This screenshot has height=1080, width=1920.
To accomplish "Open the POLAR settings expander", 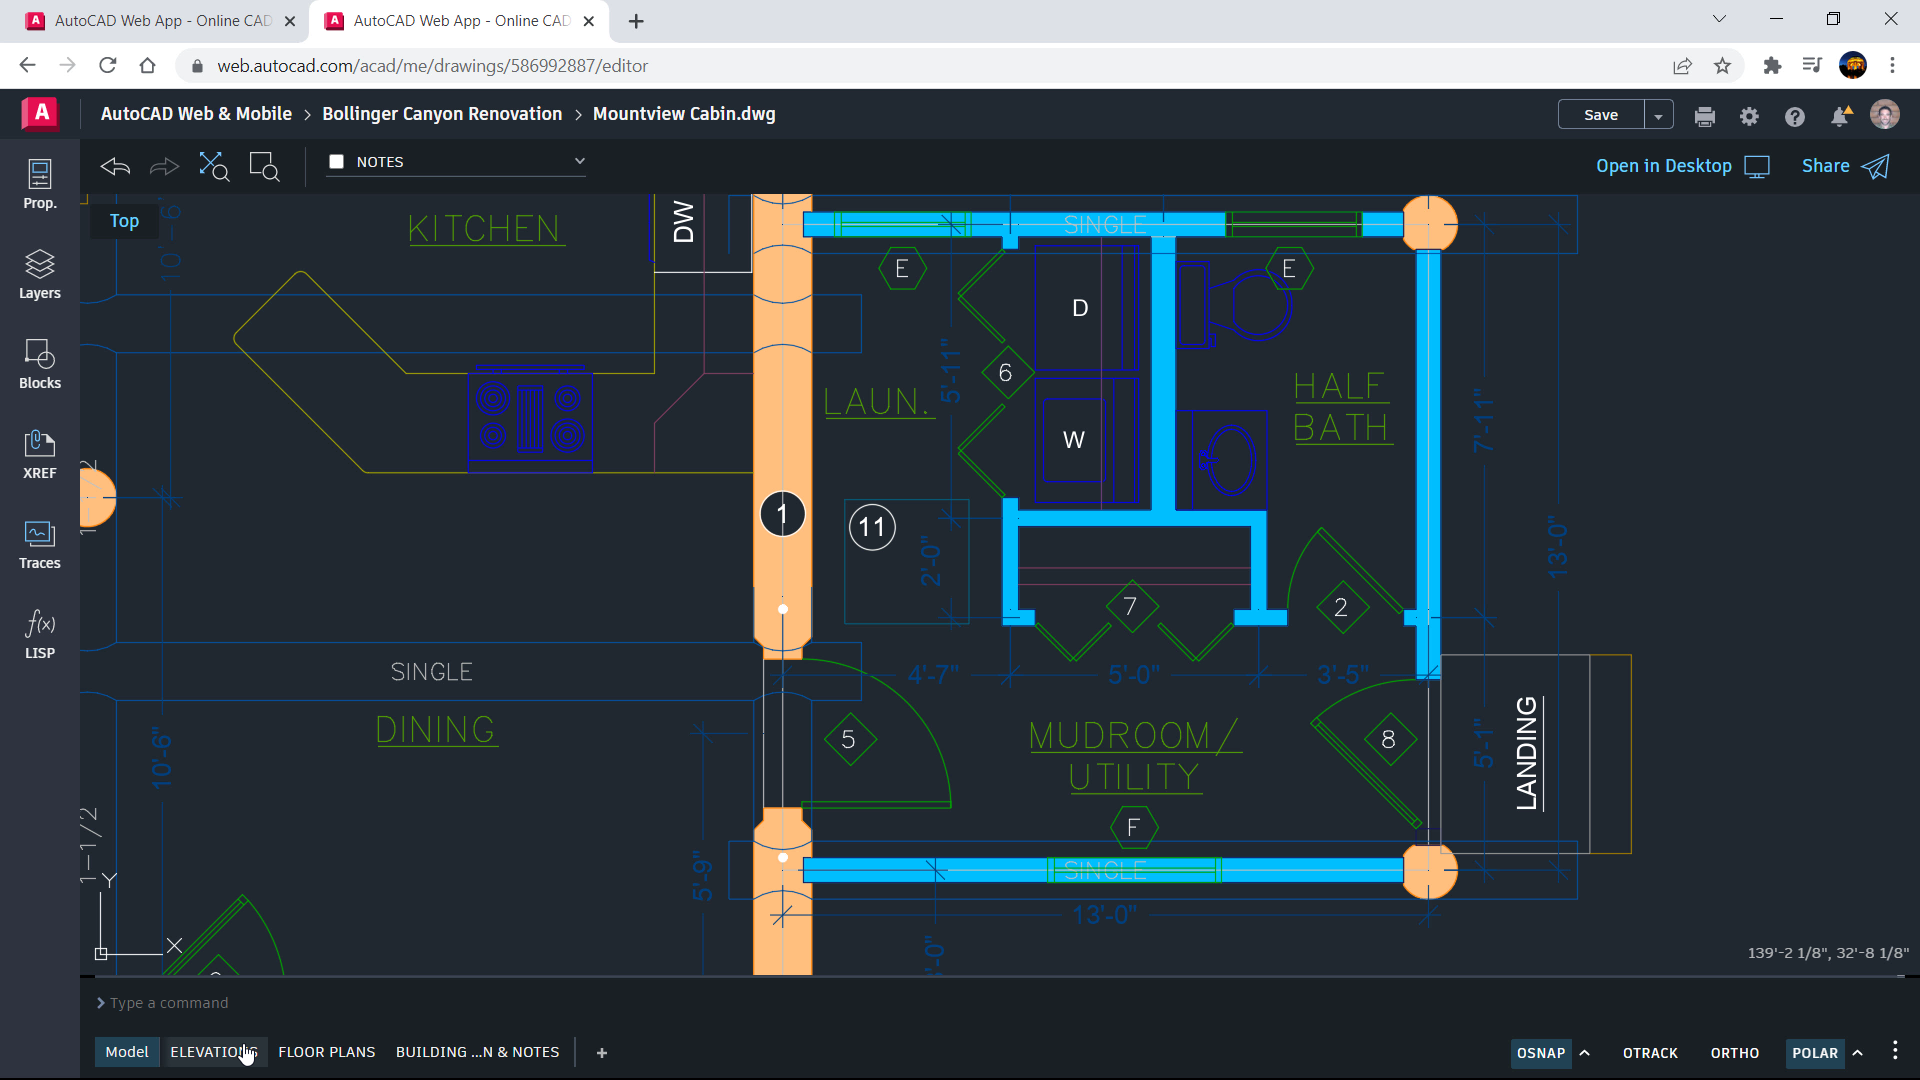I will click(x=1858, y=1052).
